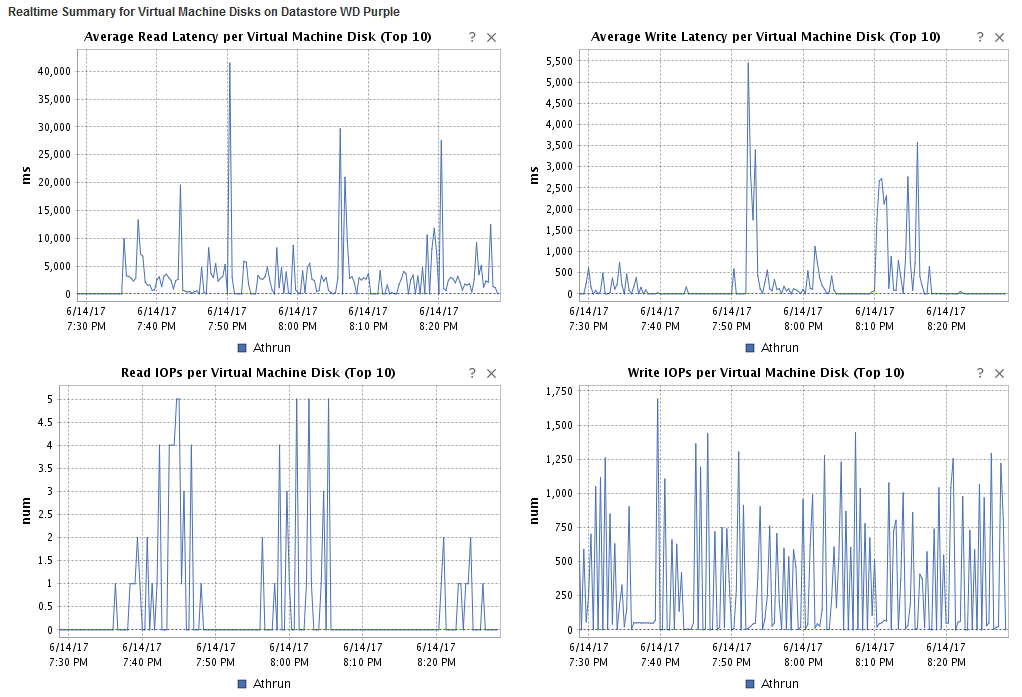This screenshot has width=1022, height=697.
Task: Close the Average Write Latency chart
Action: [999, 36]
